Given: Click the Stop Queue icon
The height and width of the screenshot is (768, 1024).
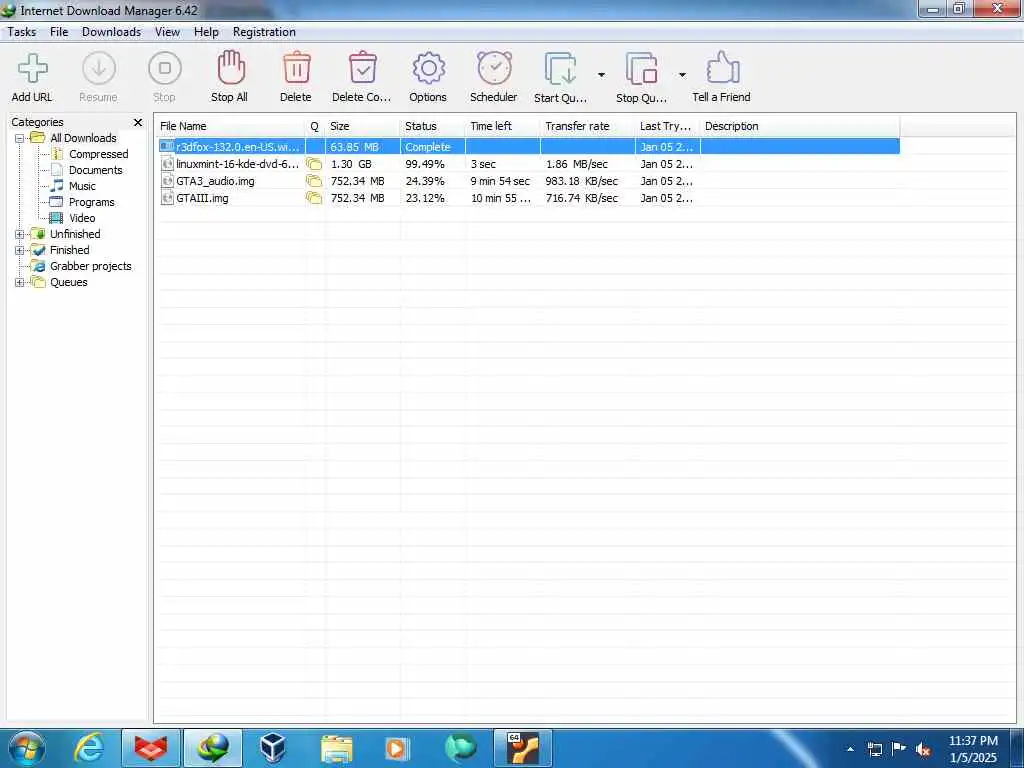Looking at the screenshot, I should [x=641, y=69].
